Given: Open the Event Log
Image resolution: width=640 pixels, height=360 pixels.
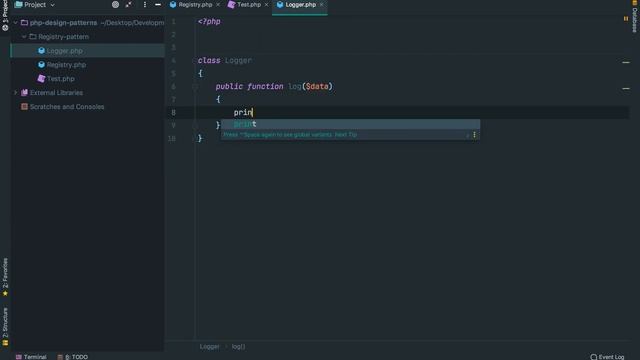Looking at the screenshot, I should tap(607, 357).
